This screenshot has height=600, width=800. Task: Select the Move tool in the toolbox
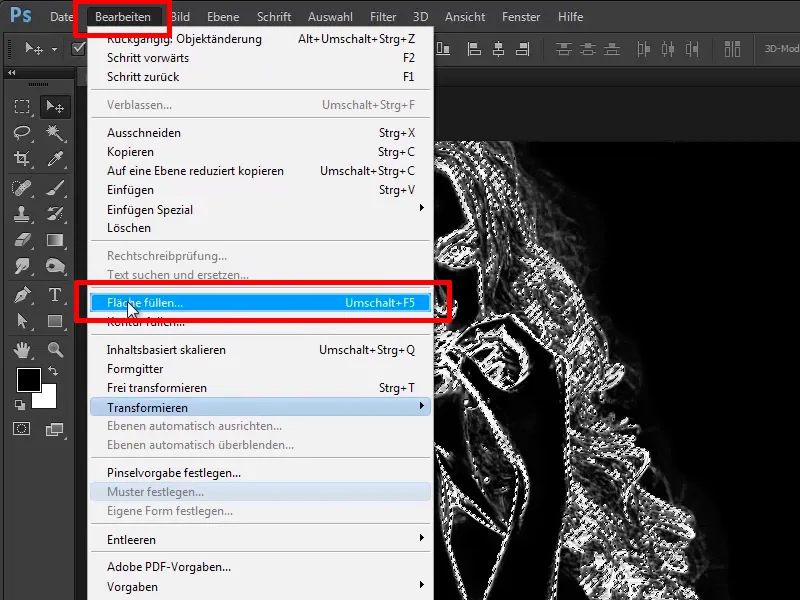pos(55,107)
